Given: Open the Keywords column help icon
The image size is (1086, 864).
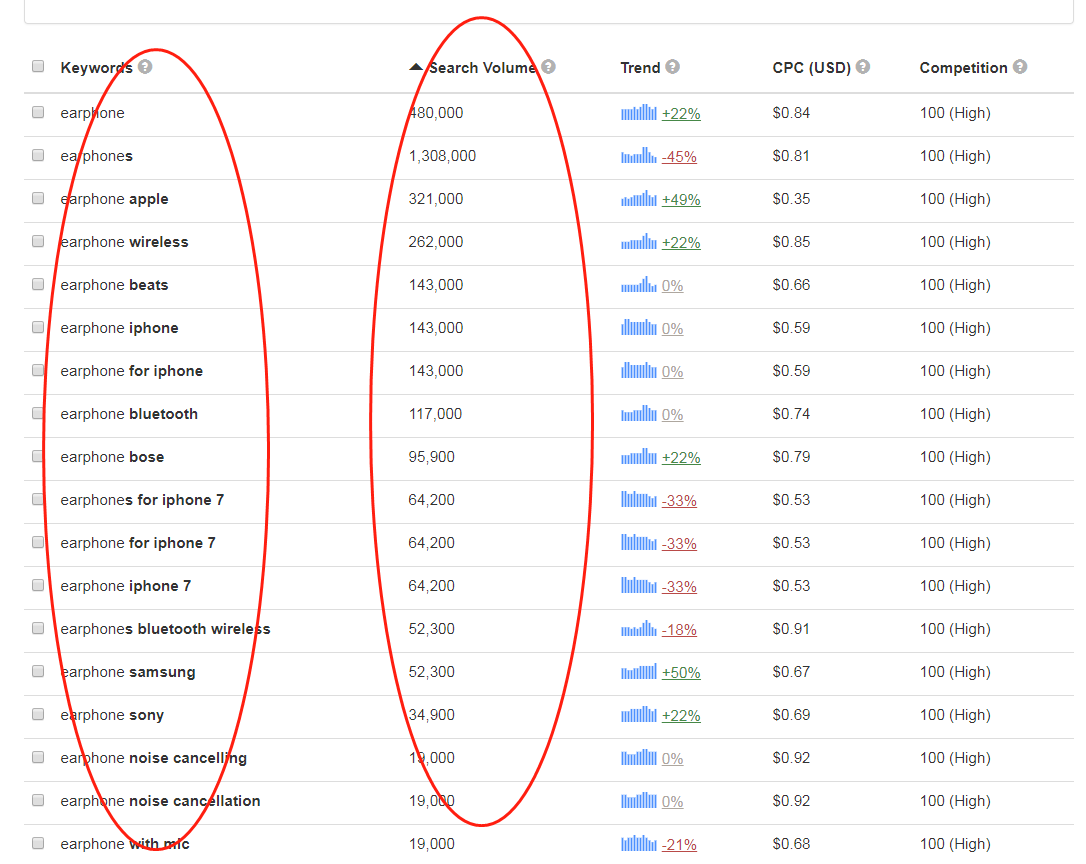Looking at the screenshot, I should pyautogui.click(x=145, y=67).
